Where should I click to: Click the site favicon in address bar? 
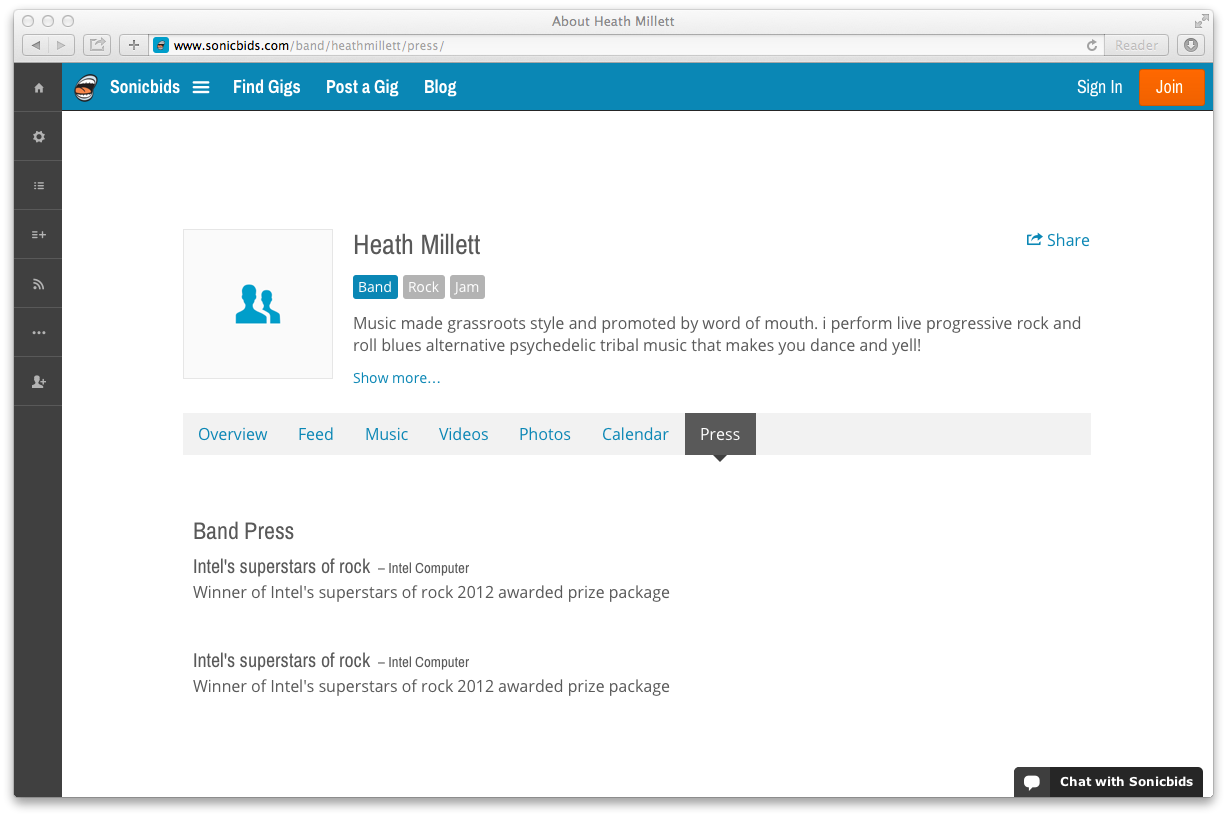pos(161,45)
